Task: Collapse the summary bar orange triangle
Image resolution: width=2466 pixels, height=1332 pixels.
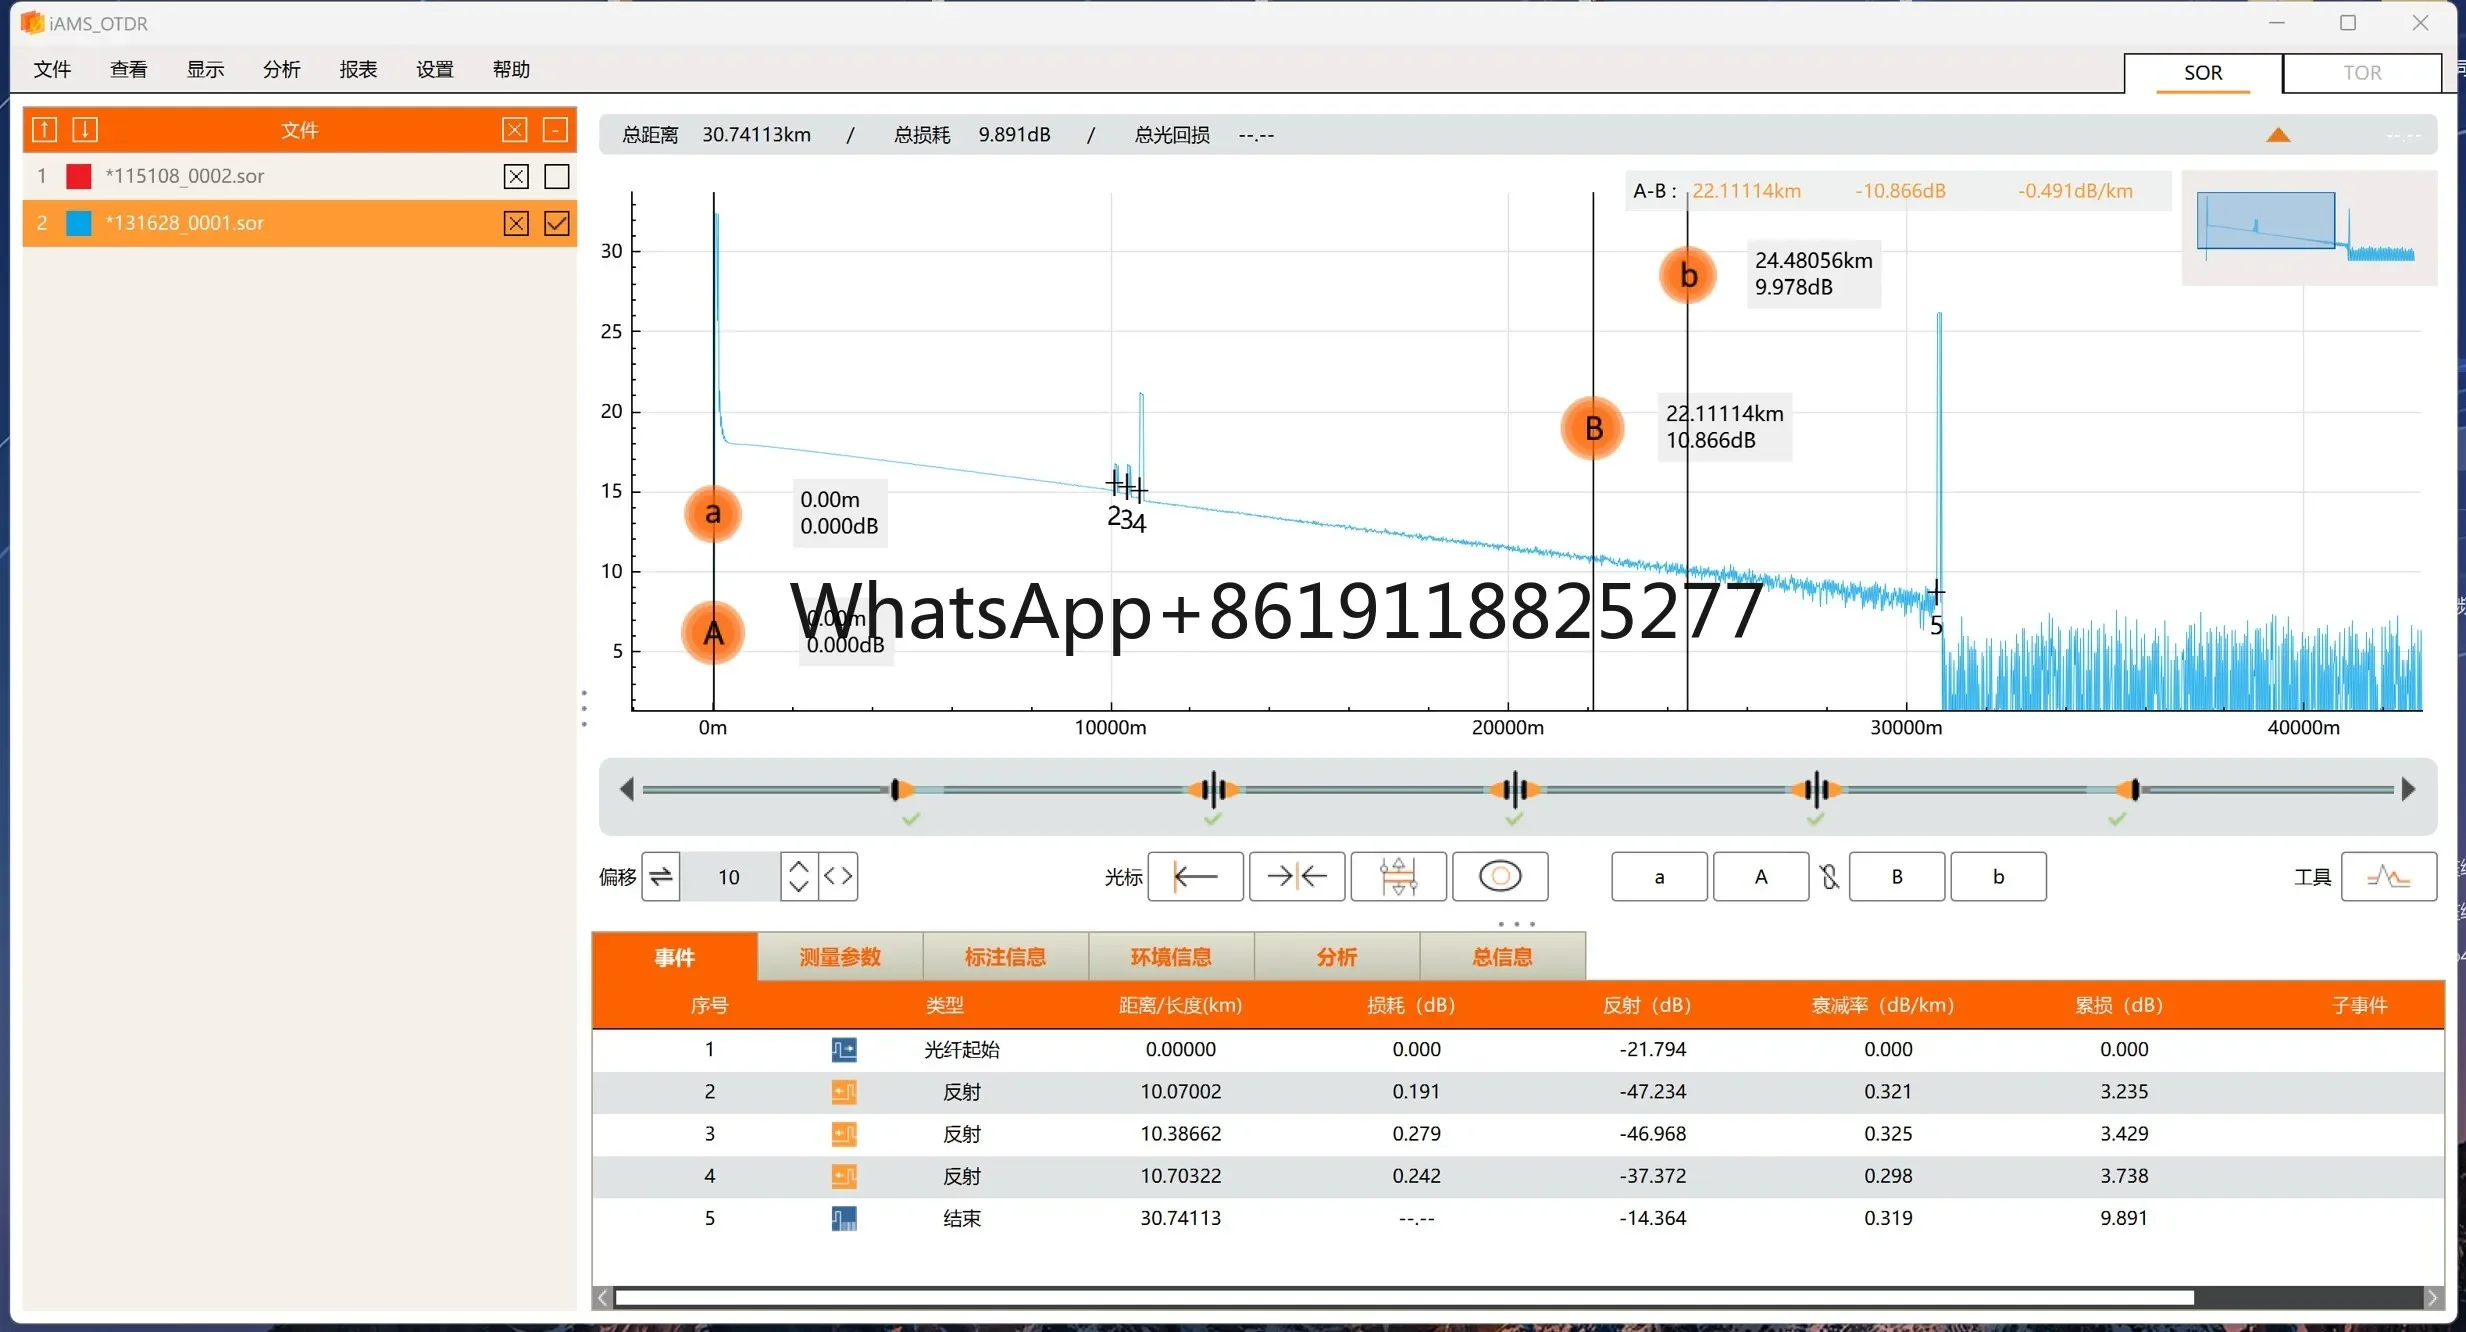Action: pos(2278,135)
